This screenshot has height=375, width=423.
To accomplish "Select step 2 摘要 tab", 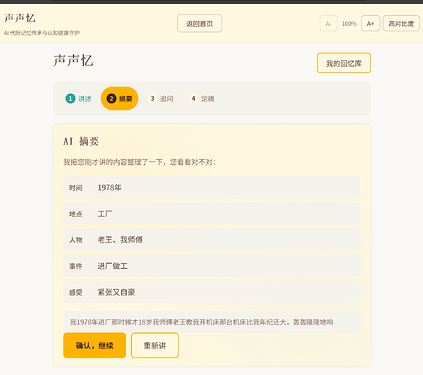I will [119, 99].
